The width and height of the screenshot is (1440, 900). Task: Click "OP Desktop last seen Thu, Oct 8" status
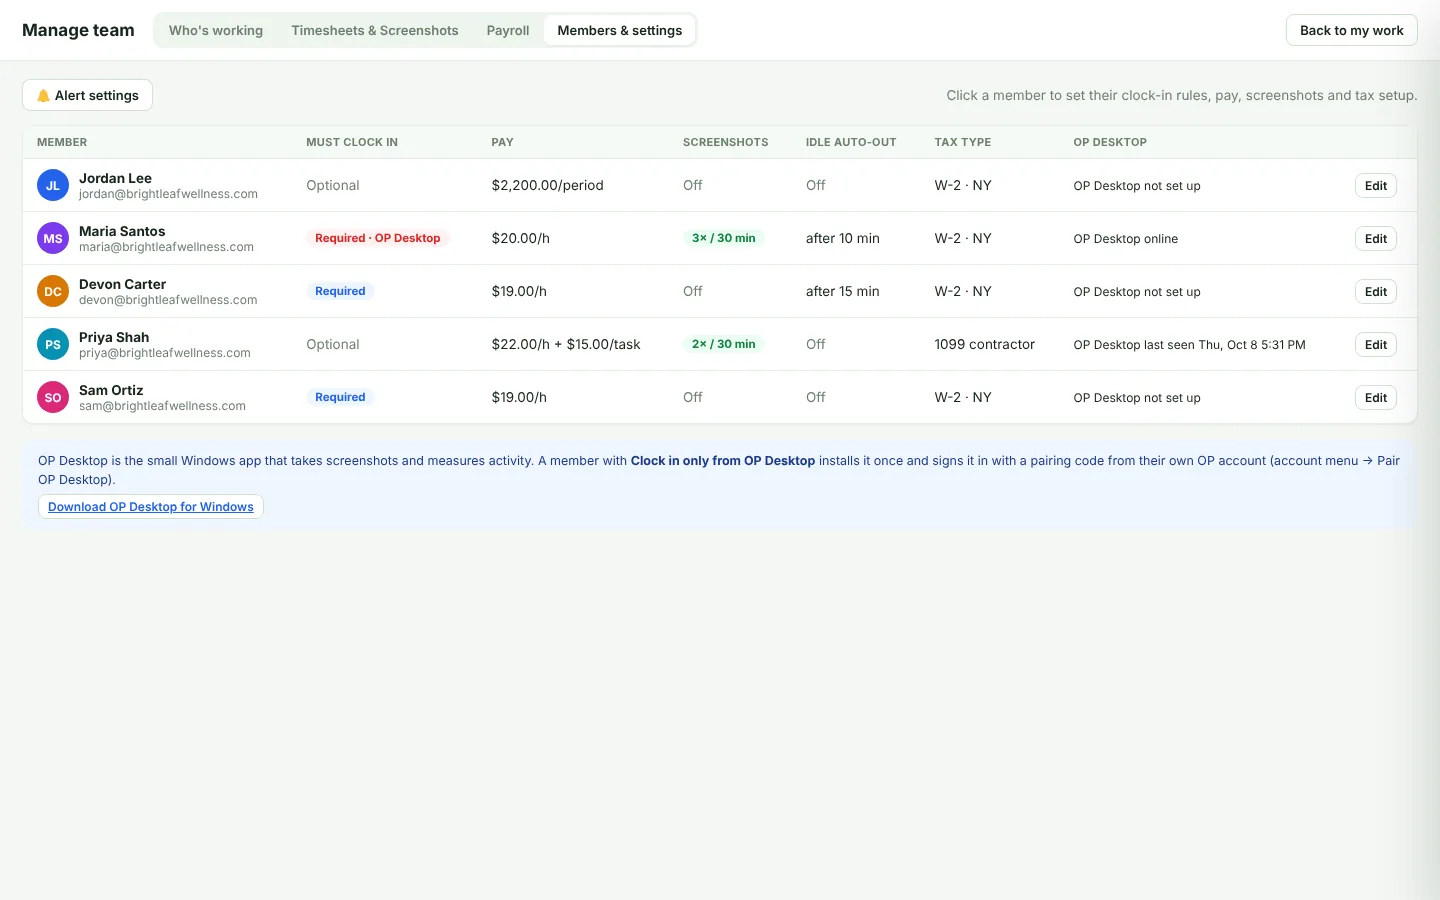click(x=1190, y=345)
